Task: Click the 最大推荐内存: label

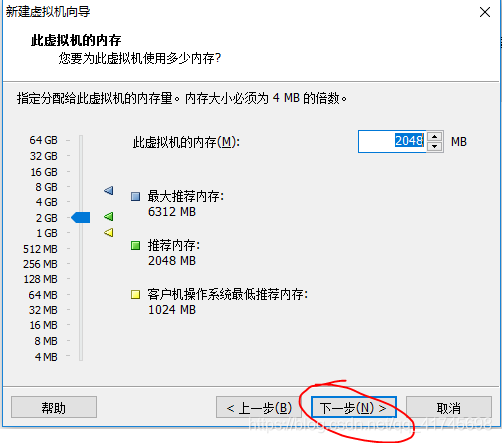Action: (x=186, y=196)
